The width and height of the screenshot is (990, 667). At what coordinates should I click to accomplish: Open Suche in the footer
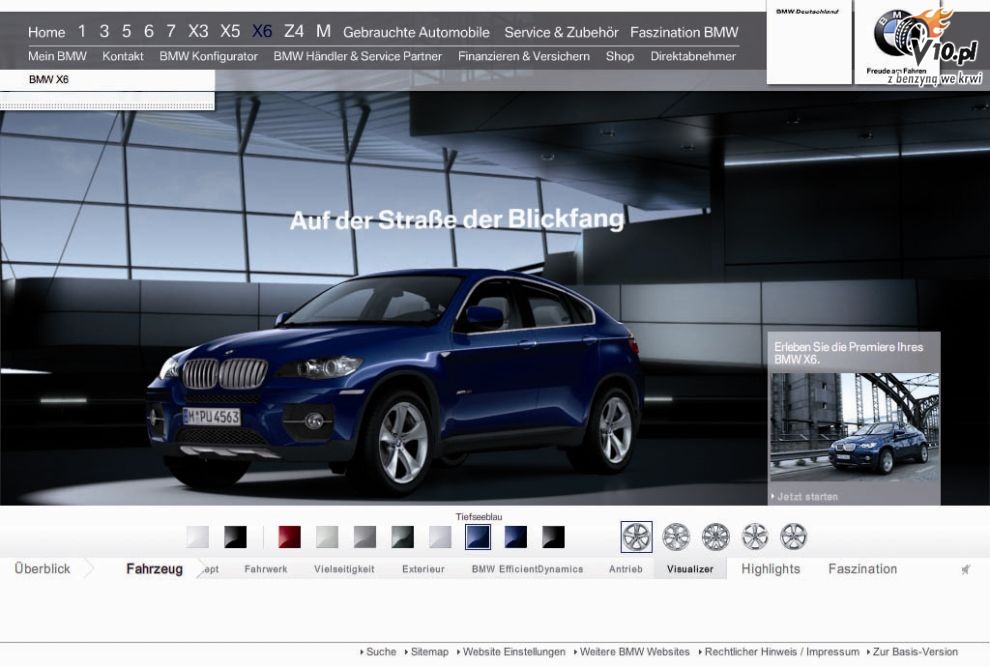pos(378,652)
